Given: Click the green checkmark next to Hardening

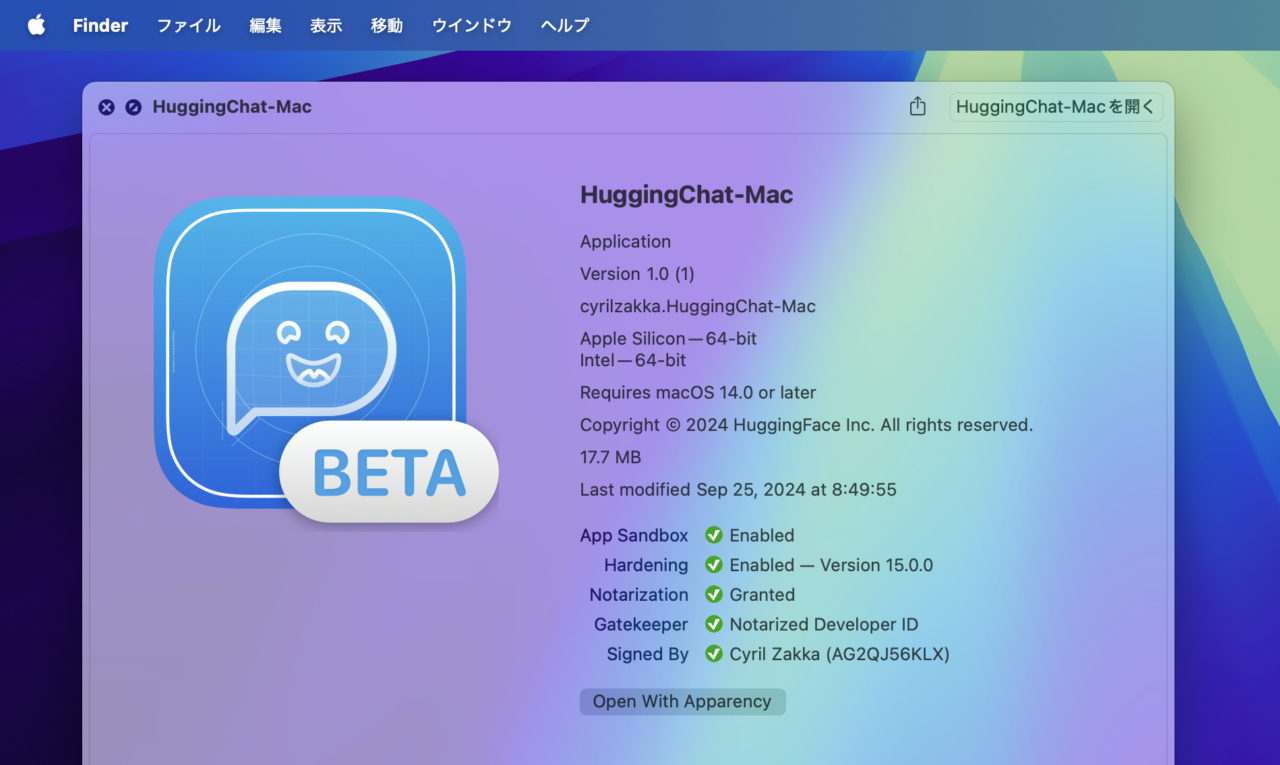Looking at the screenshot, I should pyautogui.click(x=713, y=565).
